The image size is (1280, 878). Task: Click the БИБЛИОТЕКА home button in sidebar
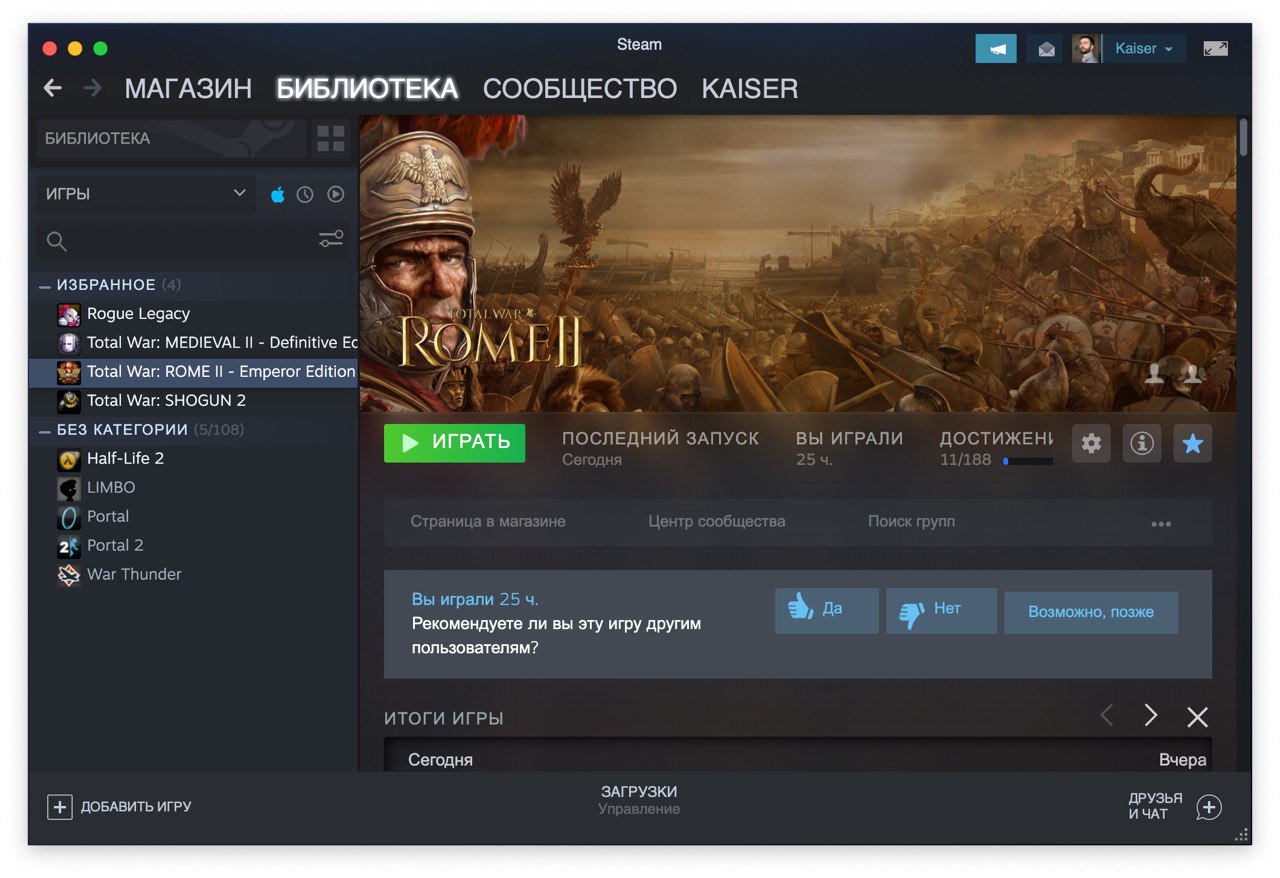pos(171,138)
